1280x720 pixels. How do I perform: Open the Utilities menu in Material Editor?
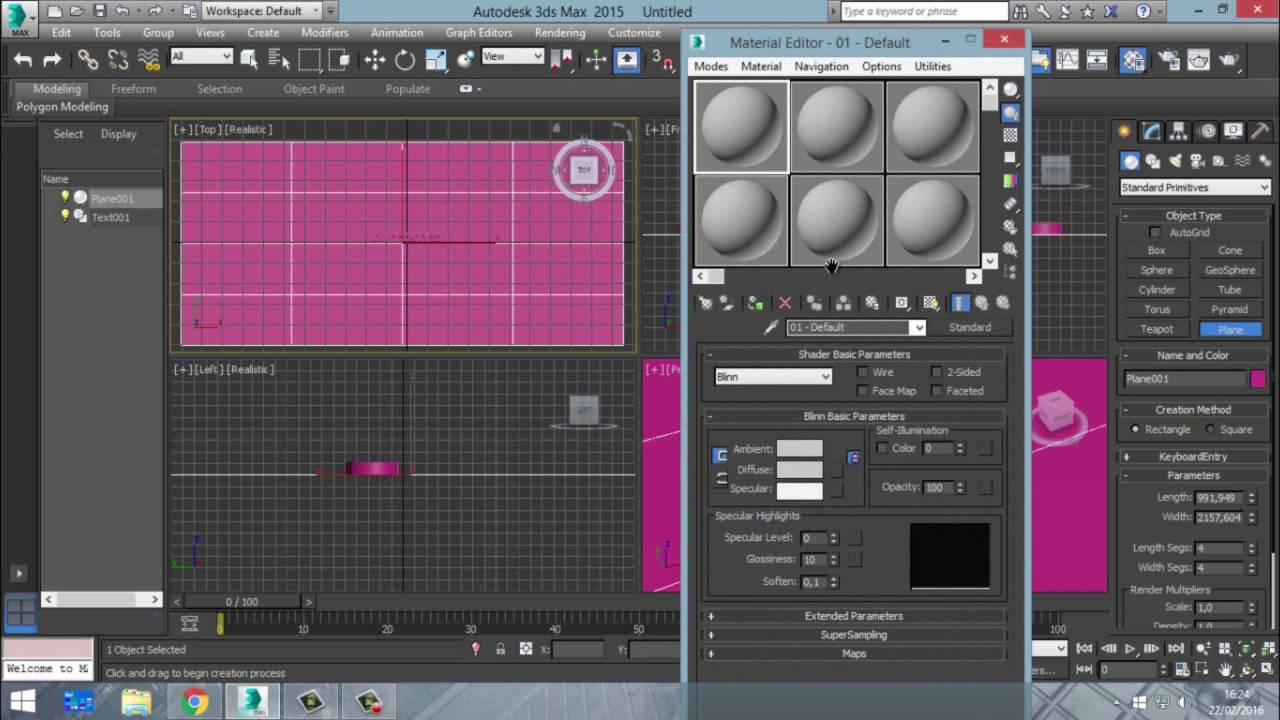[932, 66]
